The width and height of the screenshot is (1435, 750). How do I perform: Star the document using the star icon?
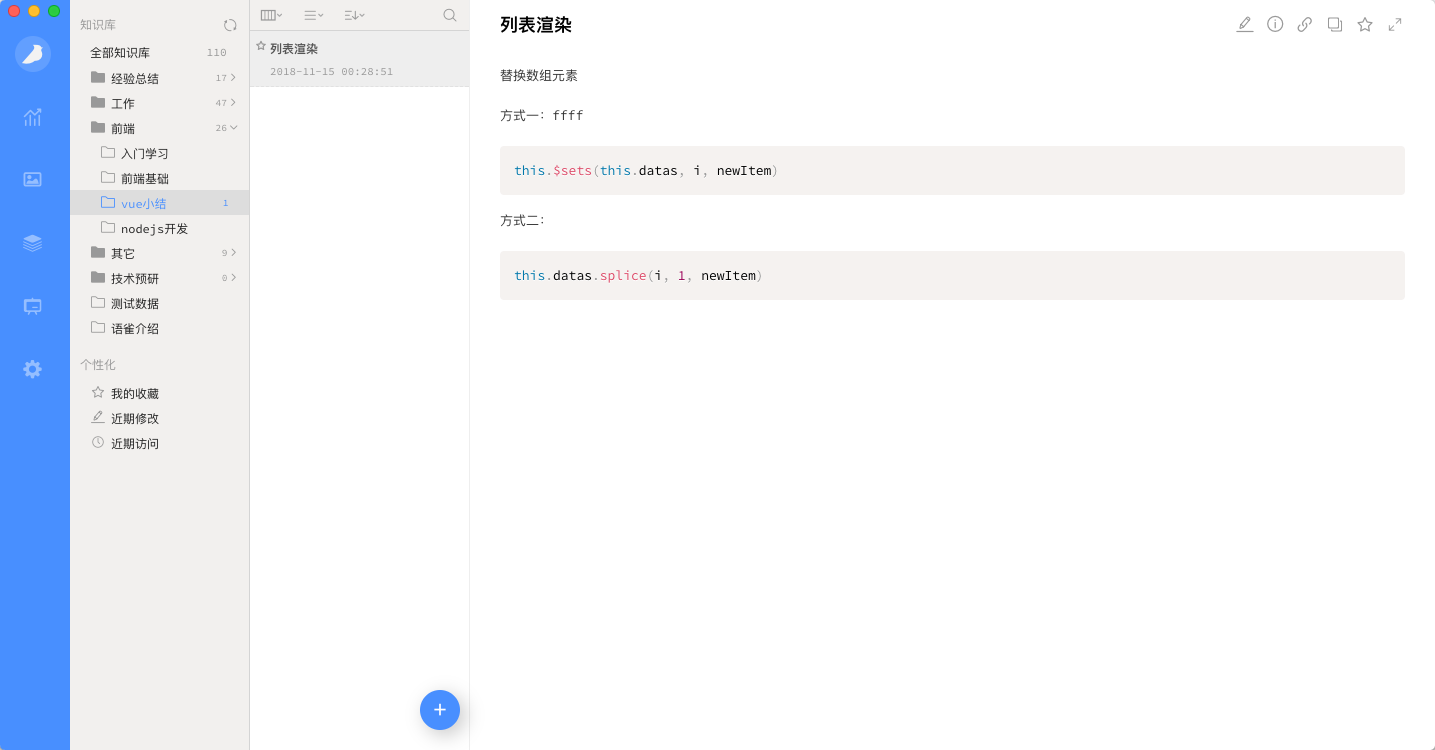pyautogui.click(x=1364, y=23)
